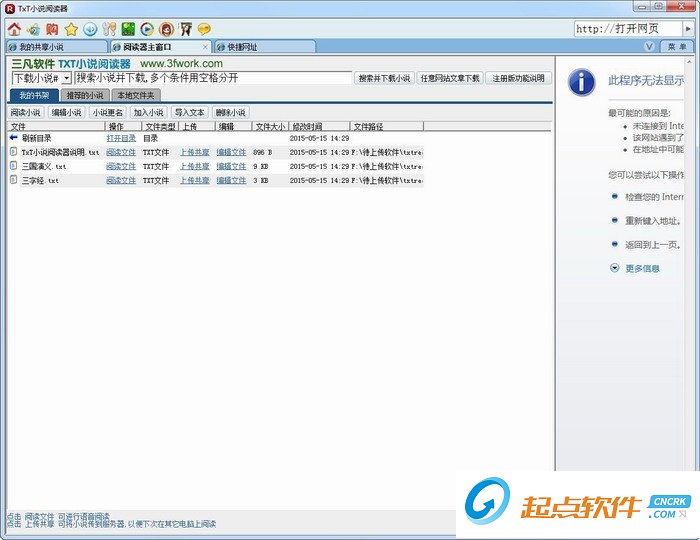This screenshot has height=540, width=700.
Task: Click the 编辑小说 button
Action: coord(67,112)
